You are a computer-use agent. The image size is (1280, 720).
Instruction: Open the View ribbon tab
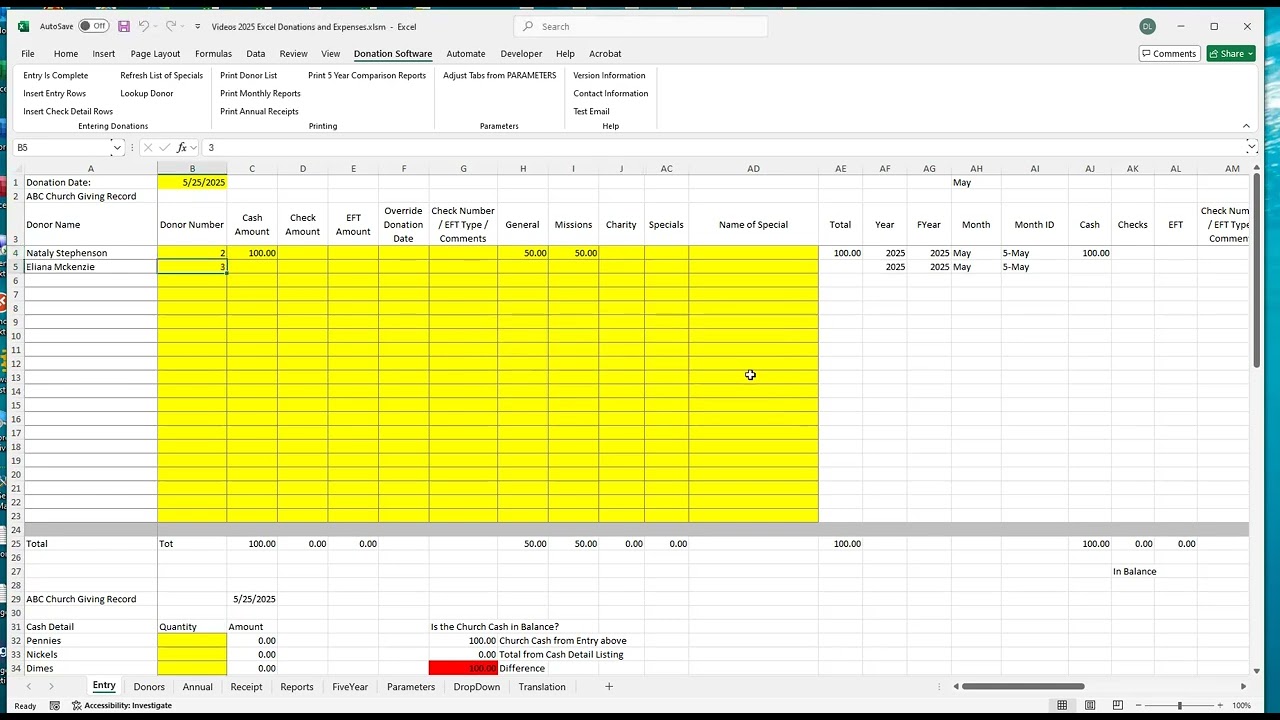click(x=331, y=54)
